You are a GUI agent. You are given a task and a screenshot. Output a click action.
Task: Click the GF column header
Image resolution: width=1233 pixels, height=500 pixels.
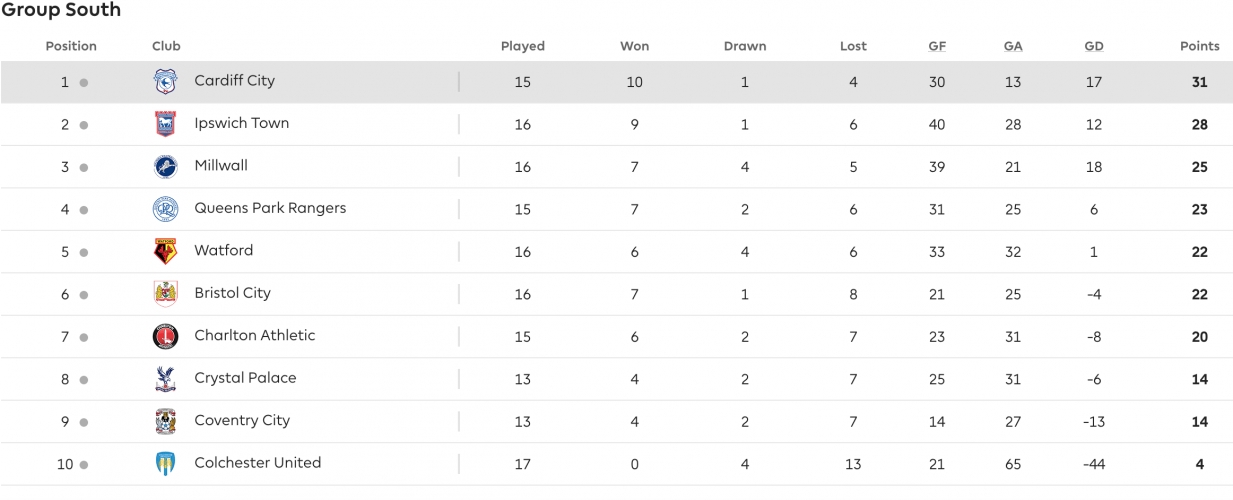point(937,46)
